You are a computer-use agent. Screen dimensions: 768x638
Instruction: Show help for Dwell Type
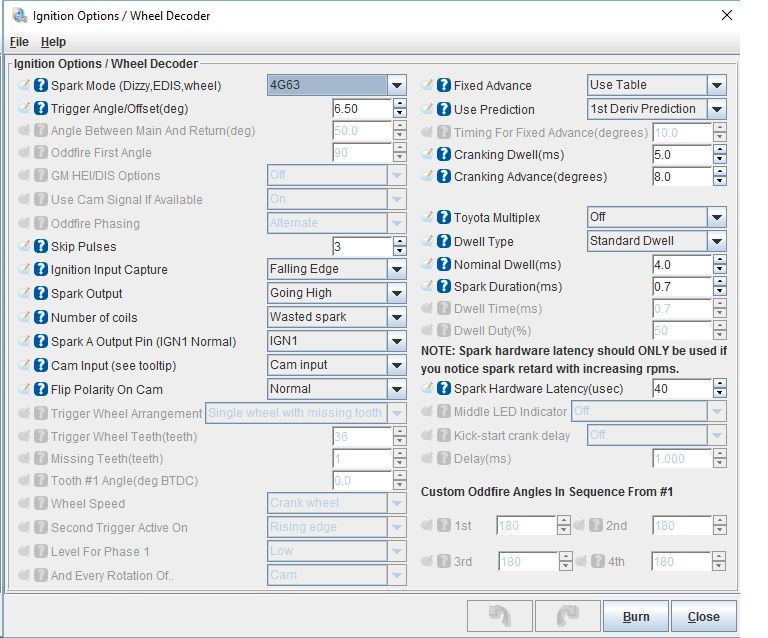(444, 241)
